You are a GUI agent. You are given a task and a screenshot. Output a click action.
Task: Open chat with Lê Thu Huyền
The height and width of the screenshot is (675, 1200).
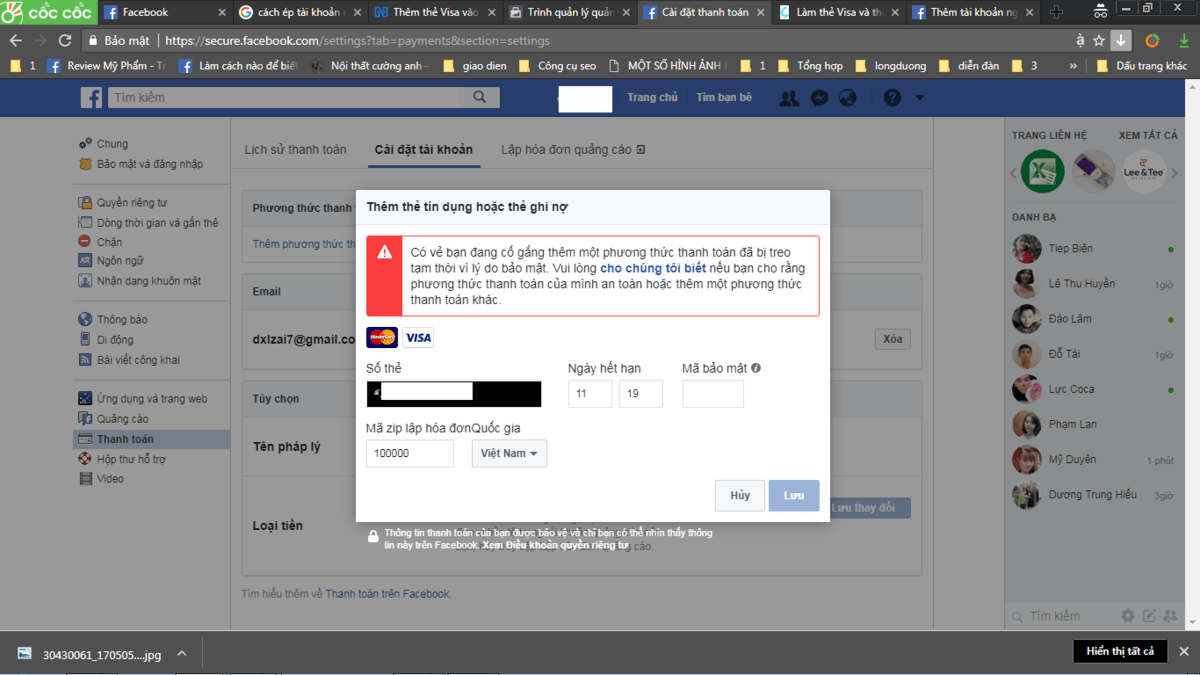[x=1094, y=284]
